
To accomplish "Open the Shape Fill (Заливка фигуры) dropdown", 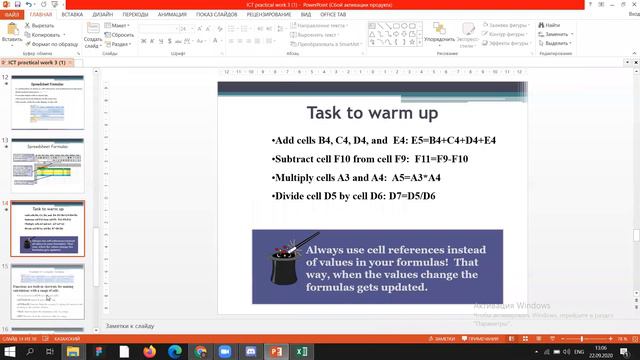I will pos(506,25).
